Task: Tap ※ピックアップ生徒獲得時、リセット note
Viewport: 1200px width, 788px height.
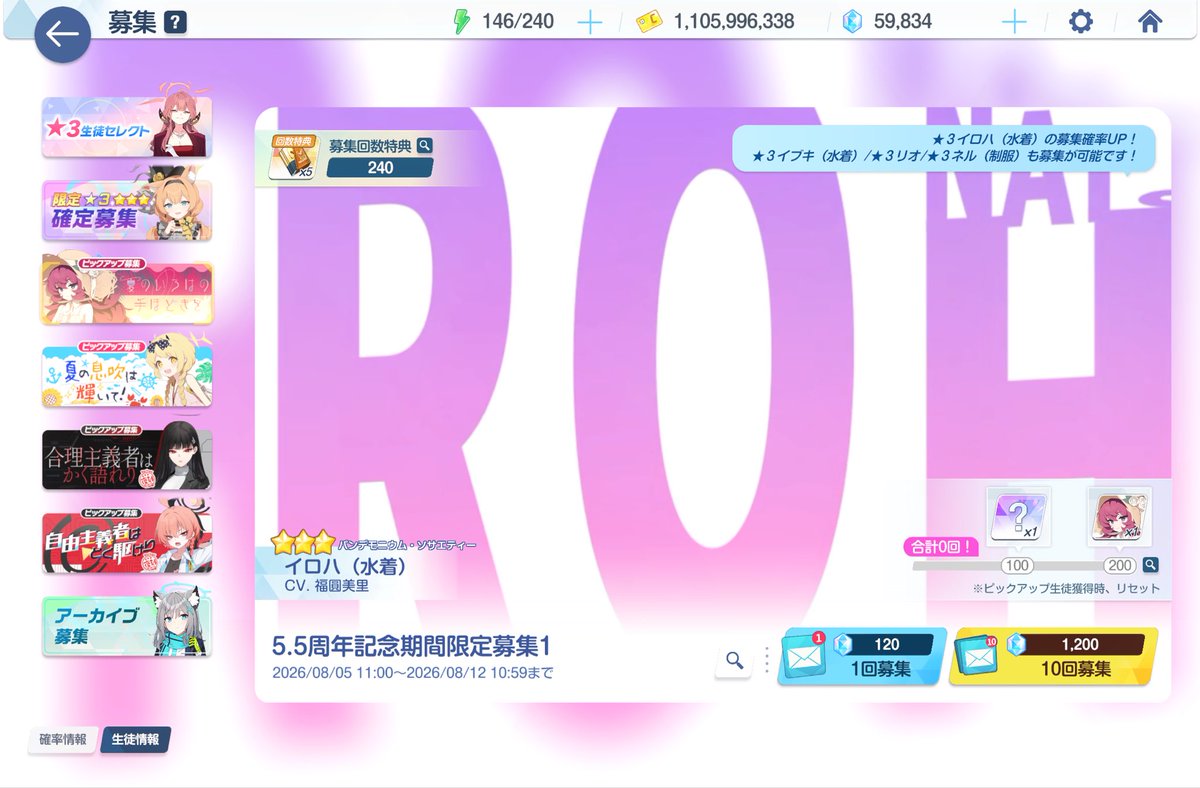Action: coord(1067,588)
